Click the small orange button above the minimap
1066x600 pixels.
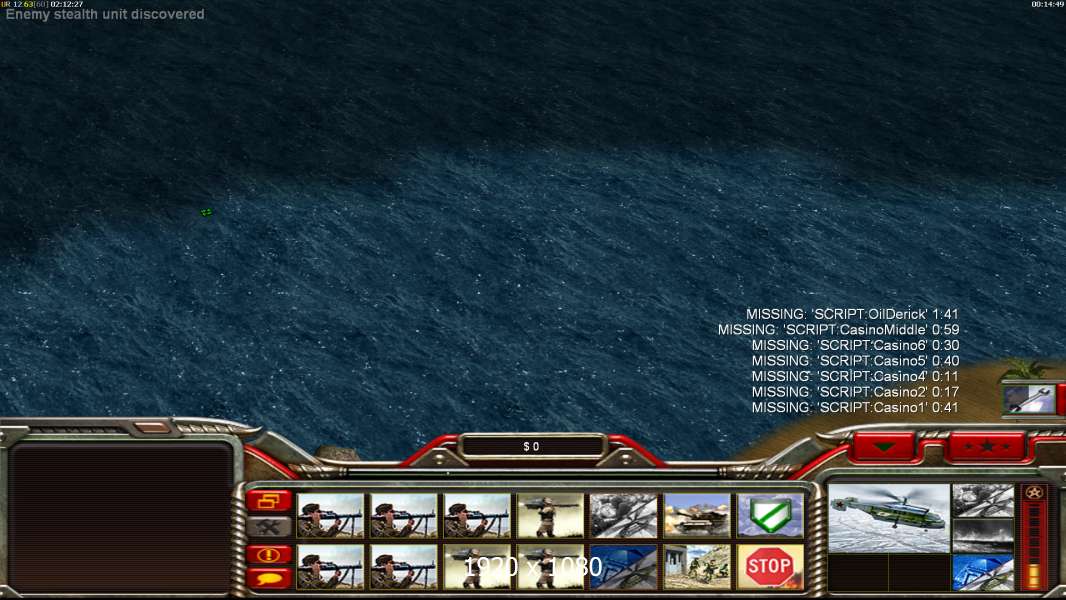(x=152, y=427)
